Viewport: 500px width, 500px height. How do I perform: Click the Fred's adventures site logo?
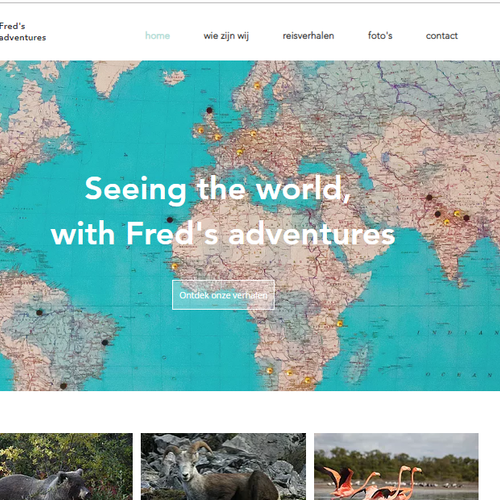[x=23, y=32]
